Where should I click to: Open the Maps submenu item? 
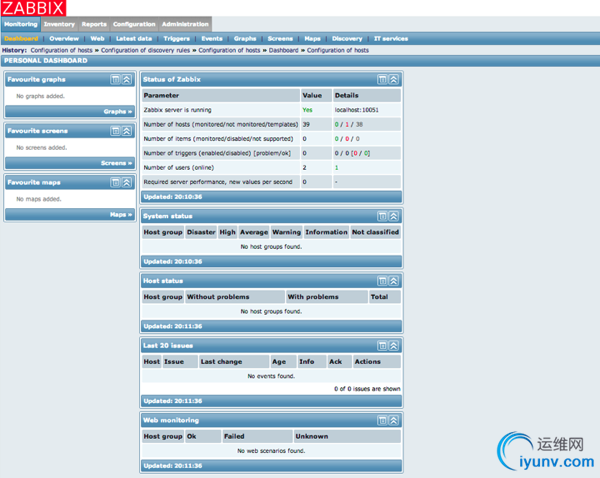[x=312, y=39]
